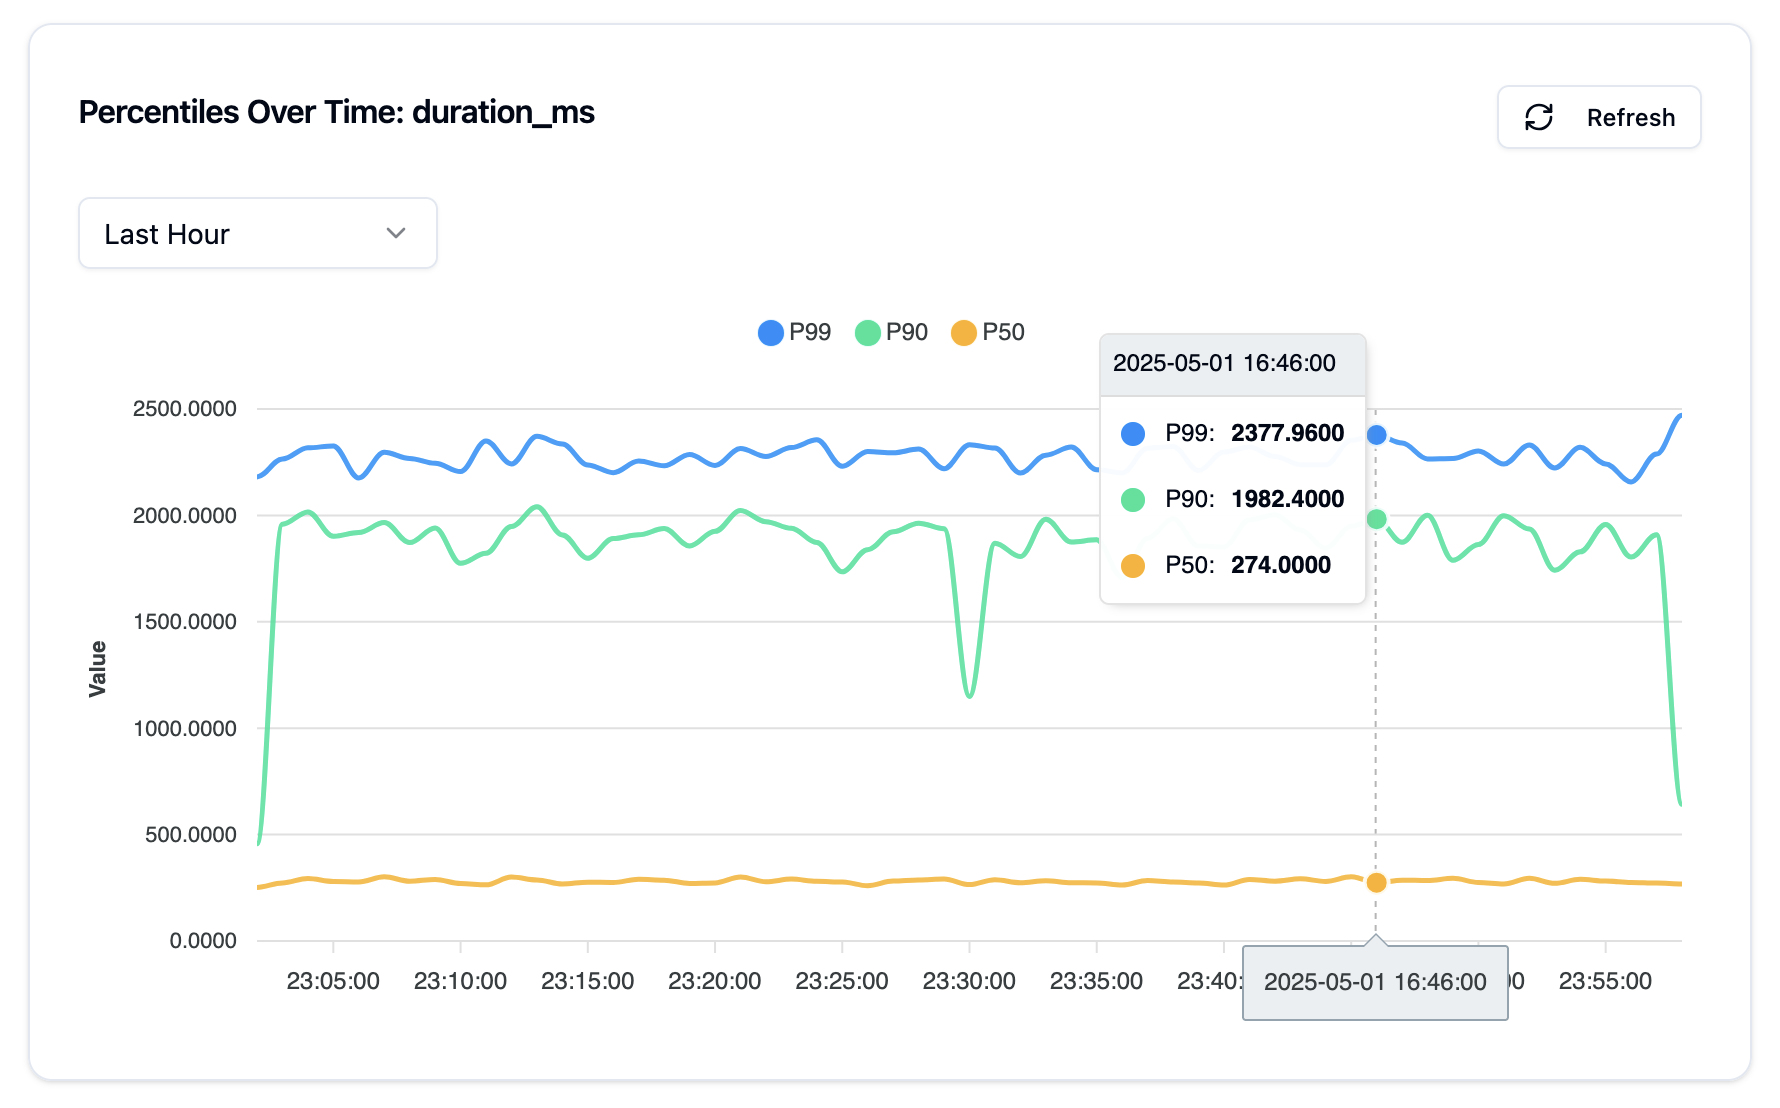Screen dimensions: 1780x1108
Task: Click the 0.0000 y-axis label
Action: coord(203,940)
